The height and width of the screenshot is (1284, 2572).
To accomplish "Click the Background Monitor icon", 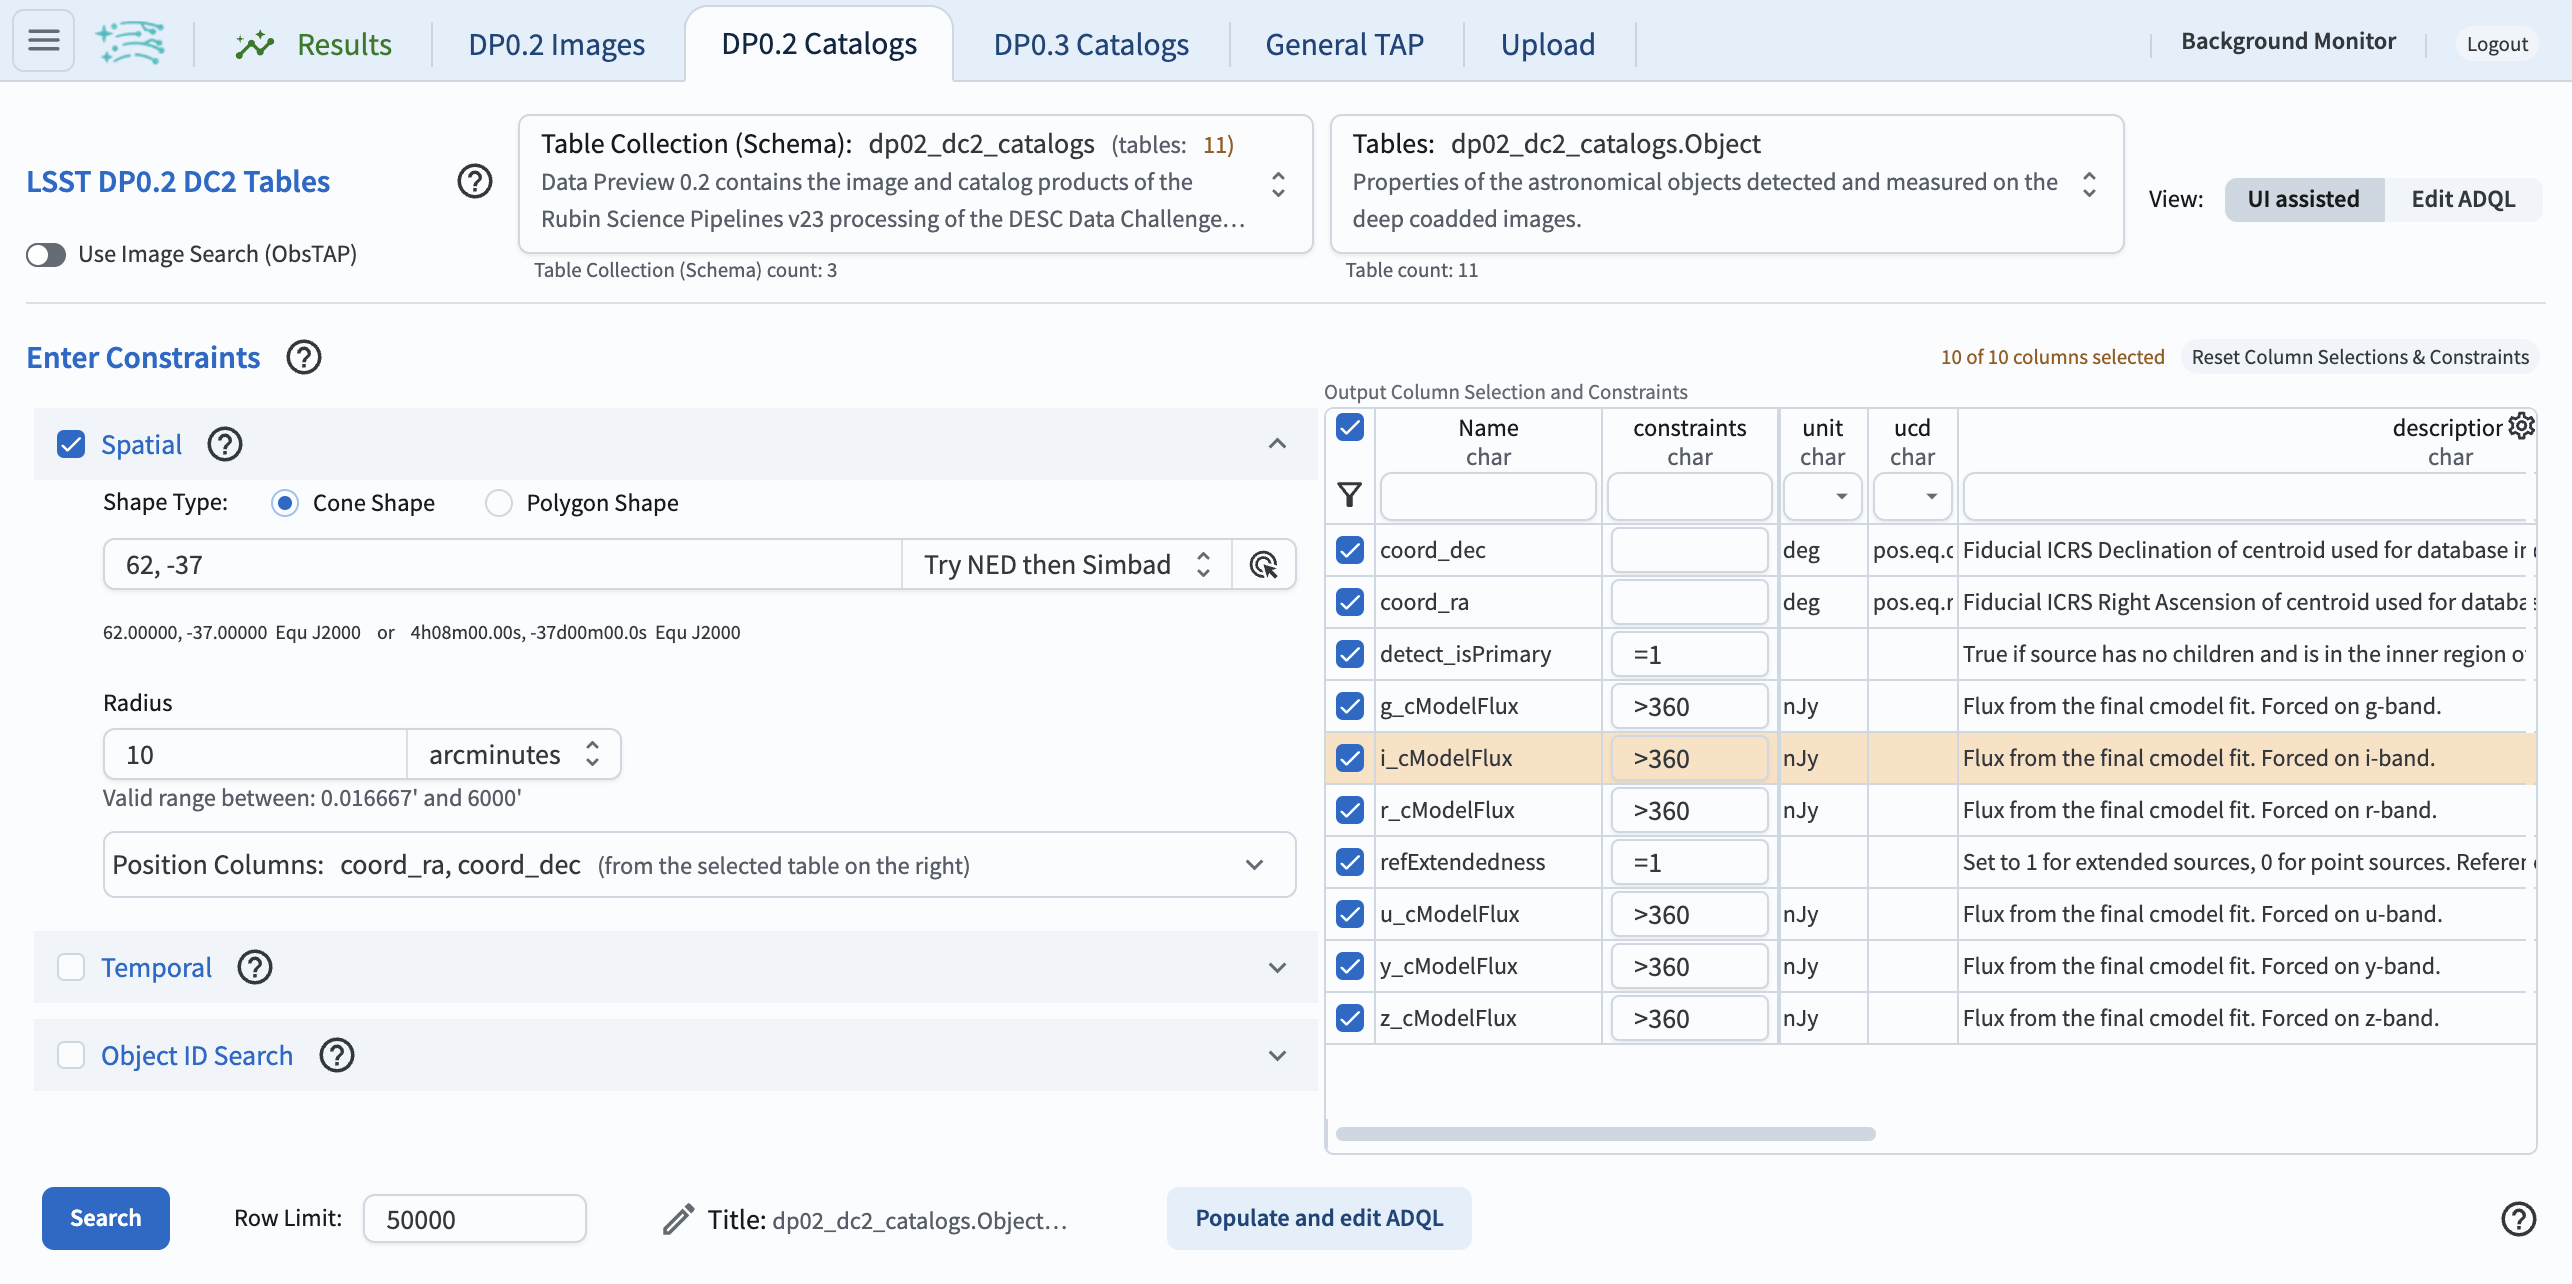I will pyautogui.click(x=2290, y=39).
